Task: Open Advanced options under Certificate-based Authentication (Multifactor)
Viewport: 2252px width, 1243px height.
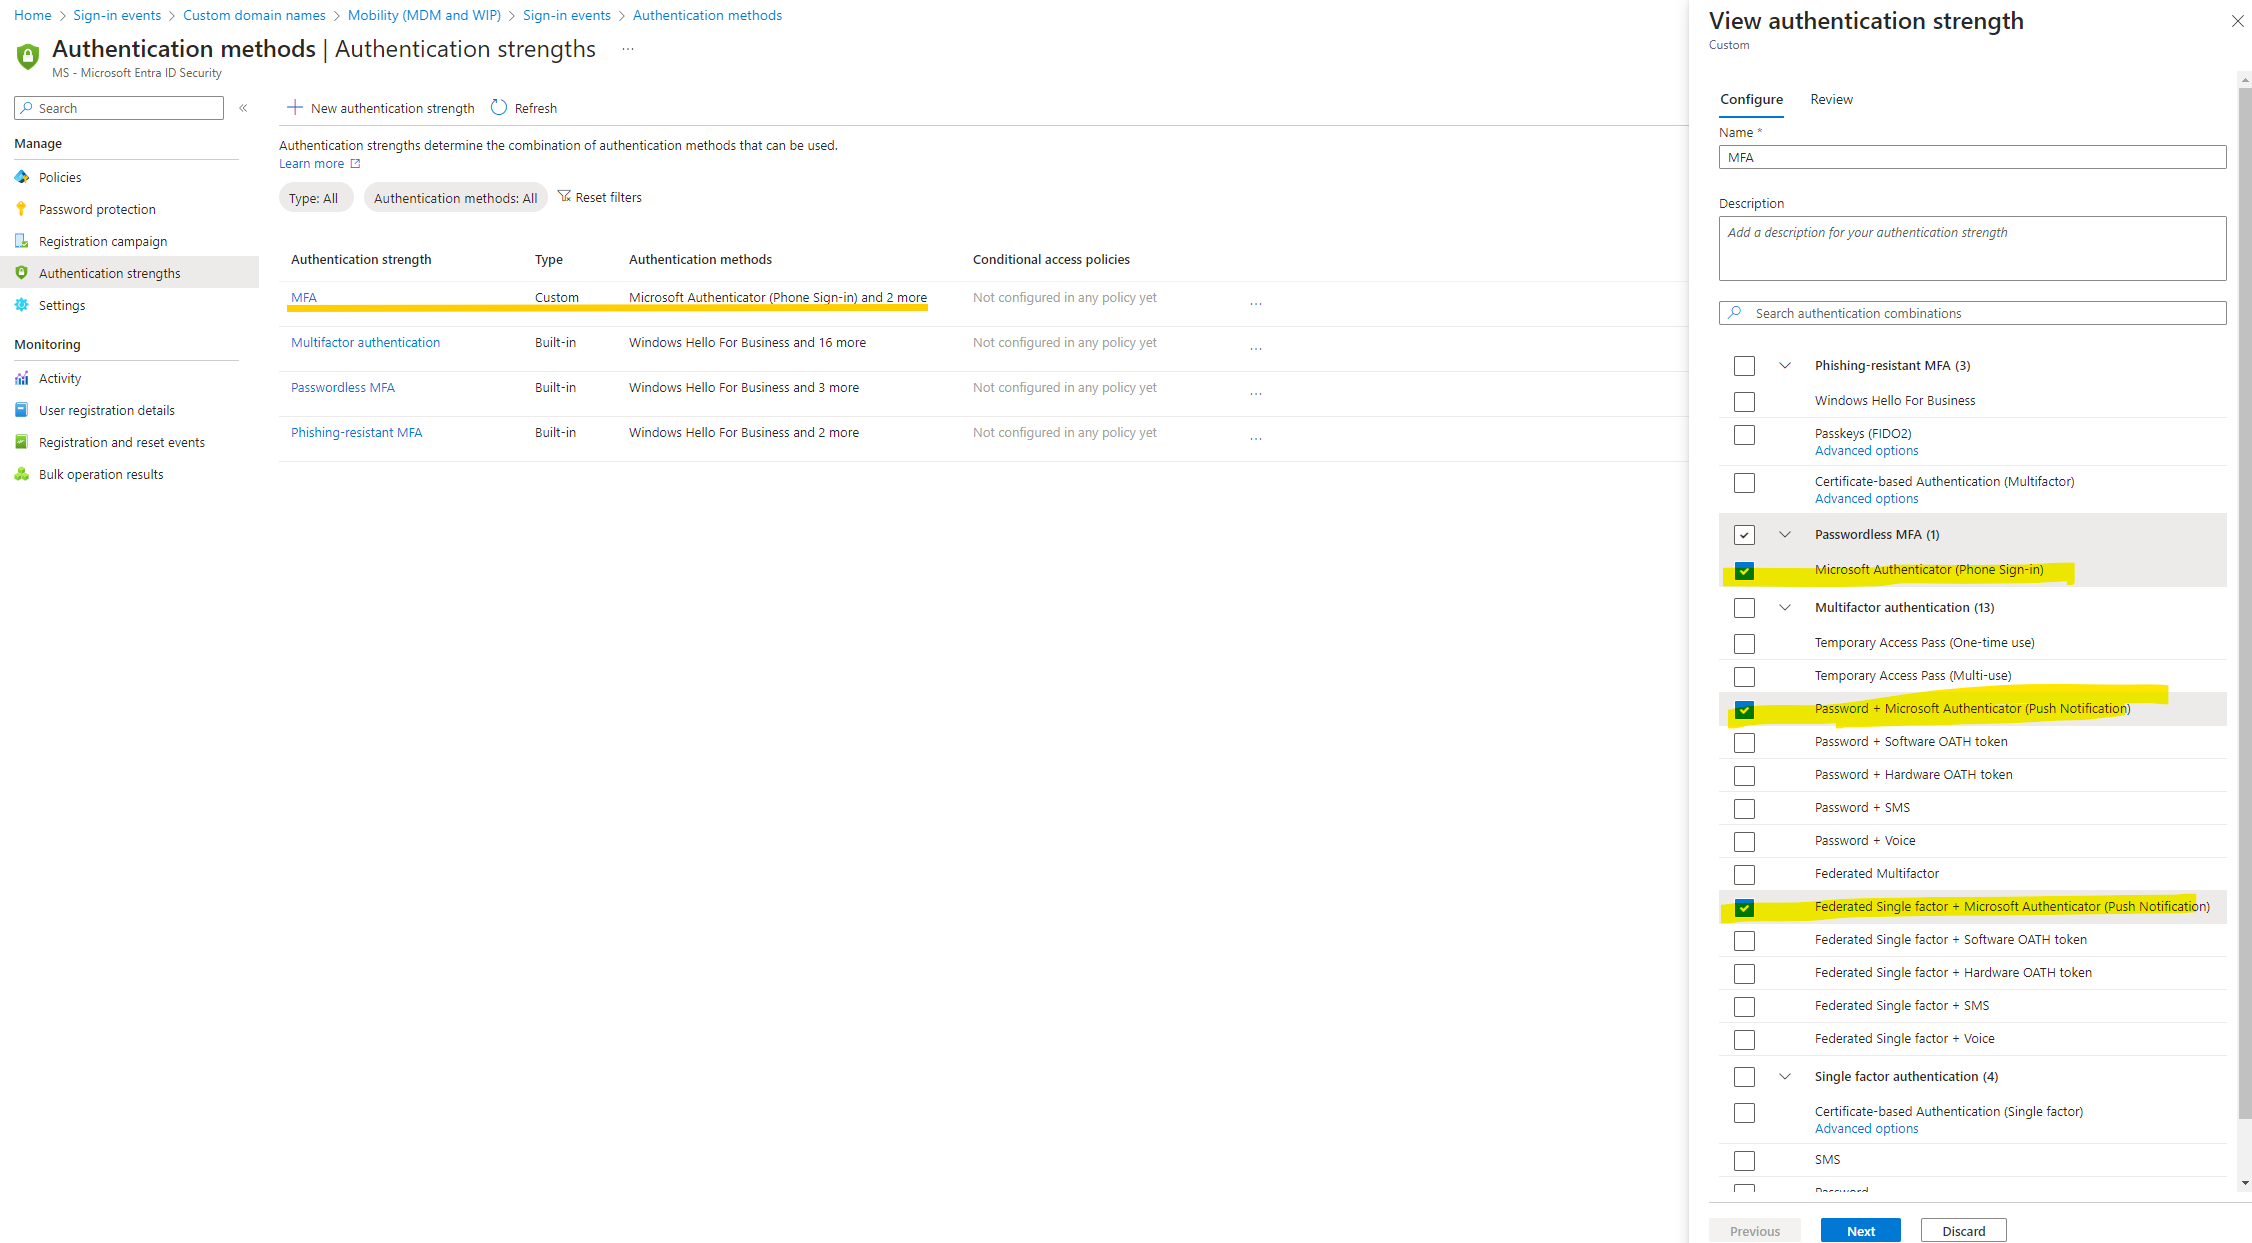Action: click(x=1866, y=499)
